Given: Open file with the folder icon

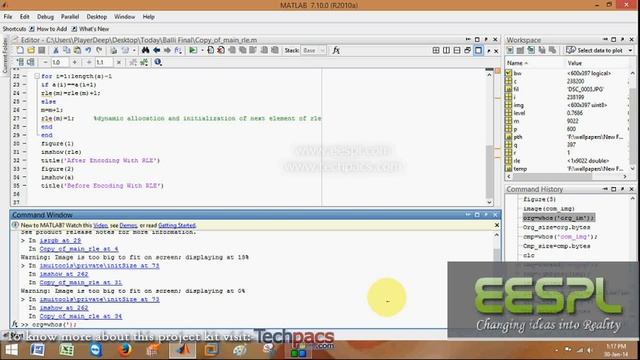Looking at the screenshot, I should [x=31, y=50].
